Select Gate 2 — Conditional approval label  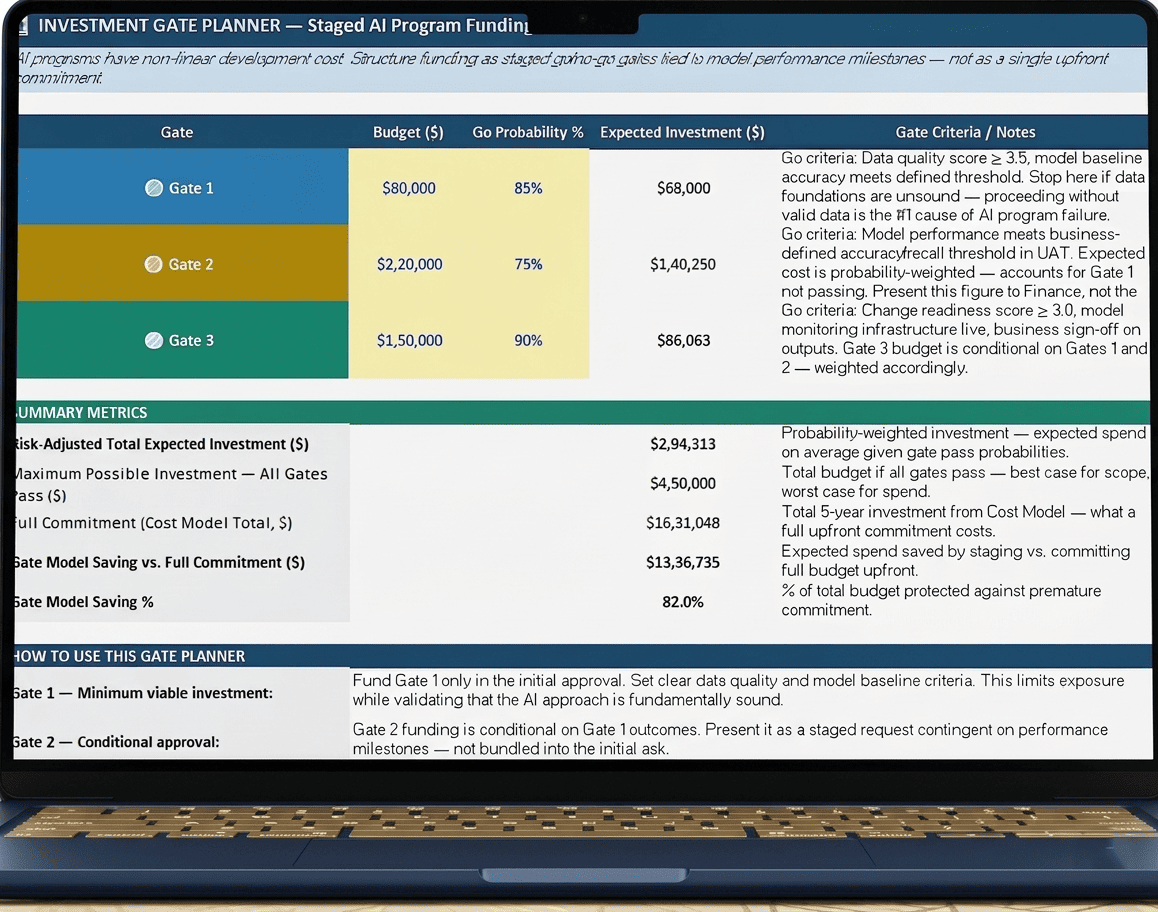[116, 742]
